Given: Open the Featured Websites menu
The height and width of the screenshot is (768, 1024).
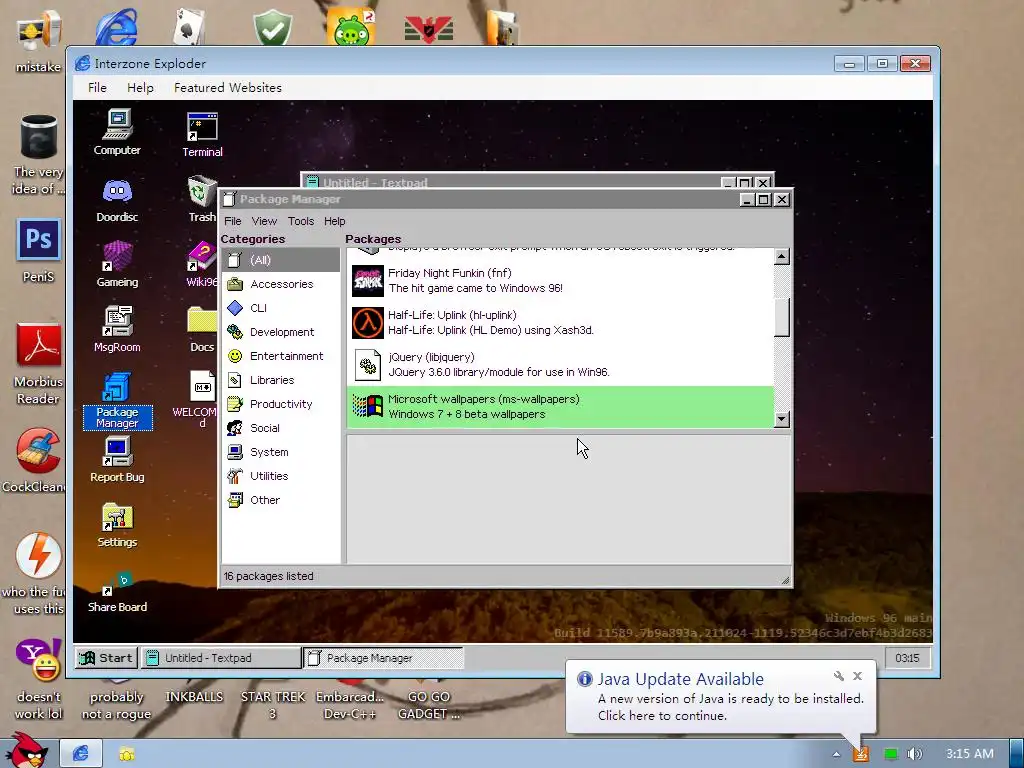Looking at the screenshot, I should point(227,88).
